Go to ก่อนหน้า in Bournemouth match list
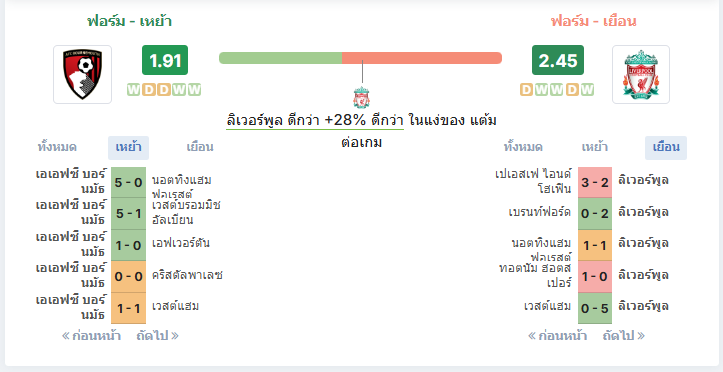 pyautogui.click(x=91, y=336)
